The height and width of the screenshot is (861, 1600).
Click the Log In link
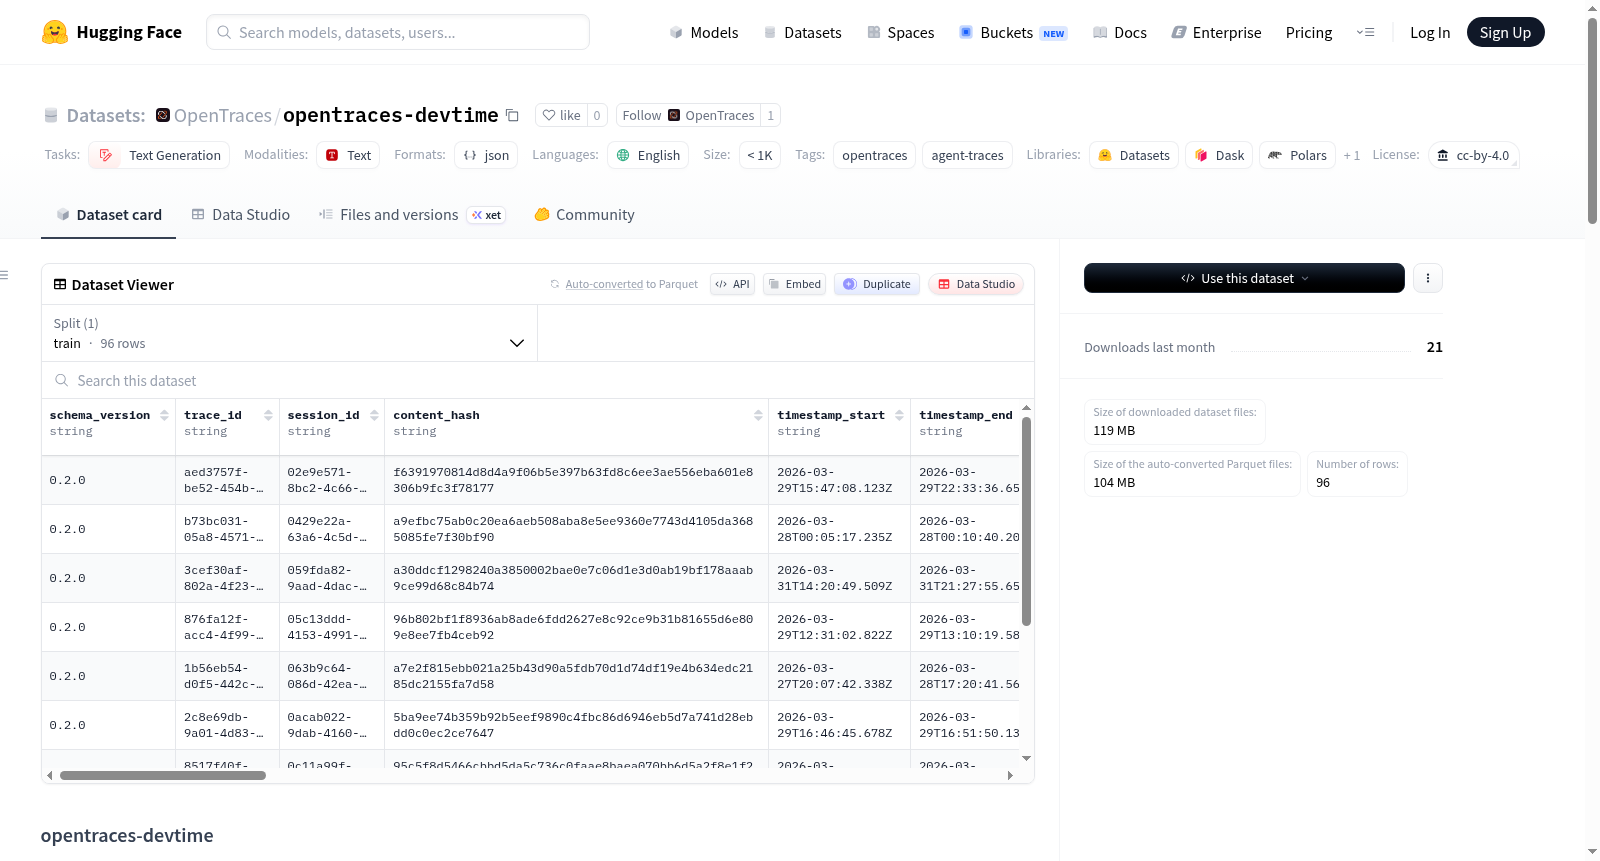click(1429, 32)
